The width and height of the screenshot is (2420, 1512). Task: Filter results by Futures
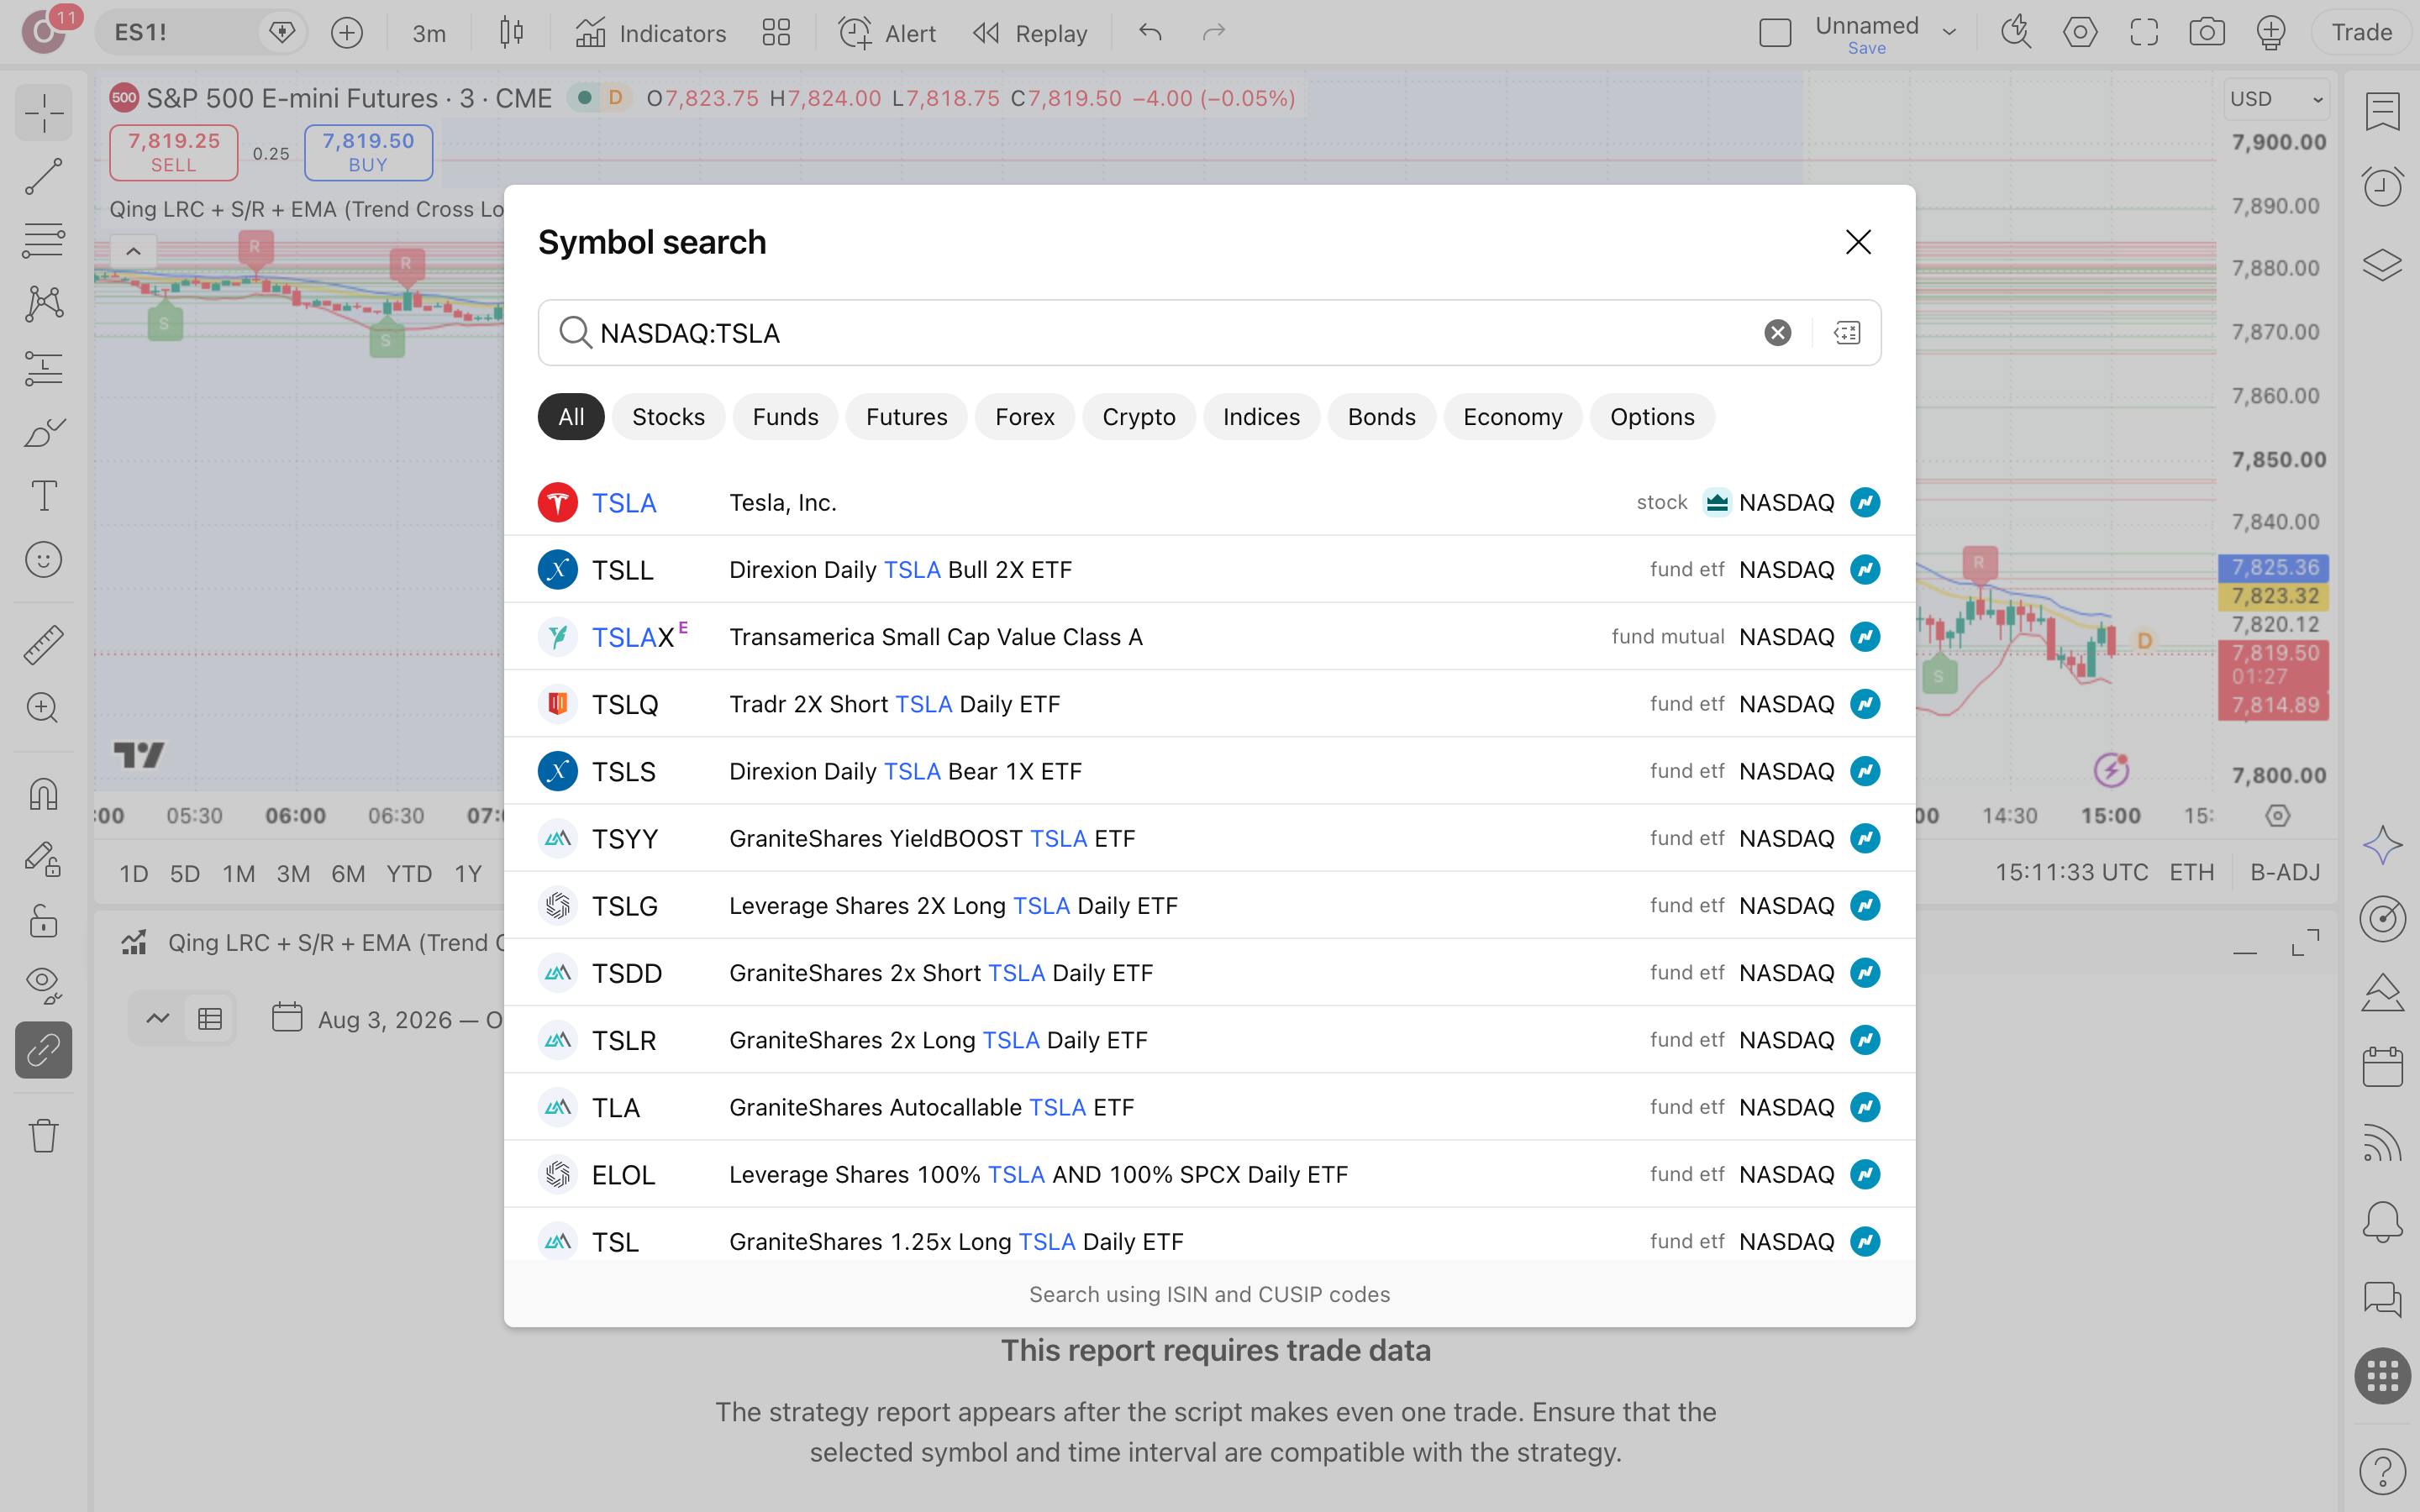tap(906, 417)
